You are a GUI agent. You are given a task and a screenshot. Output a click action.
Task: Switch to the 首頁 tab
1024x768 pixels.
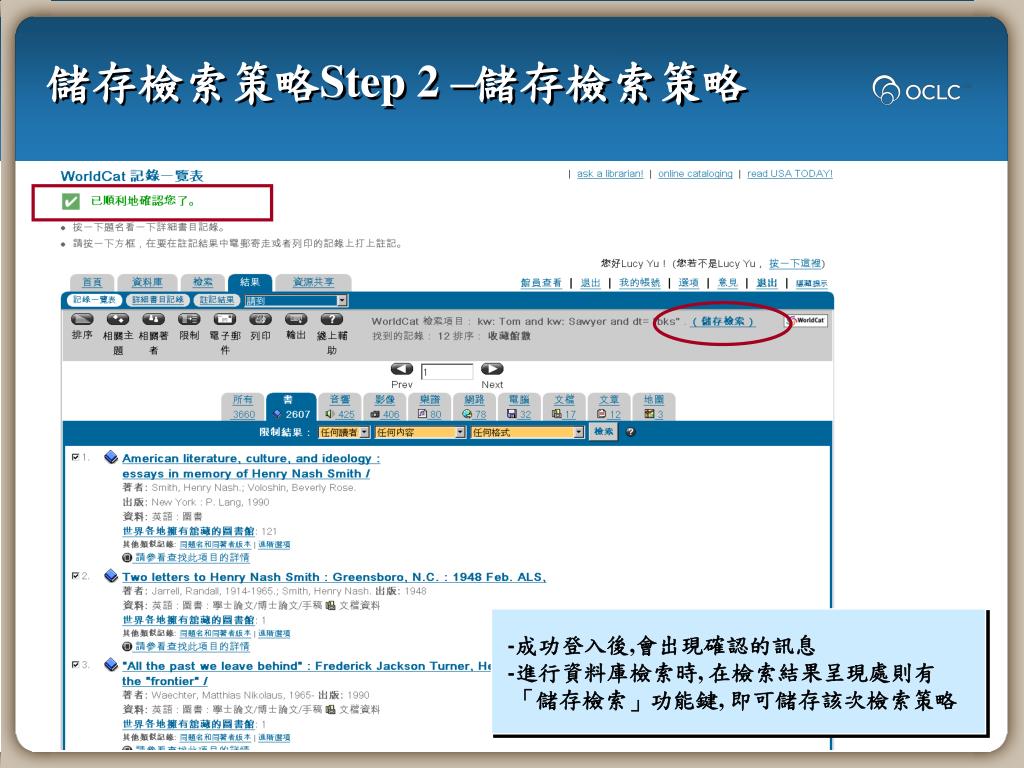click(92, 282)
